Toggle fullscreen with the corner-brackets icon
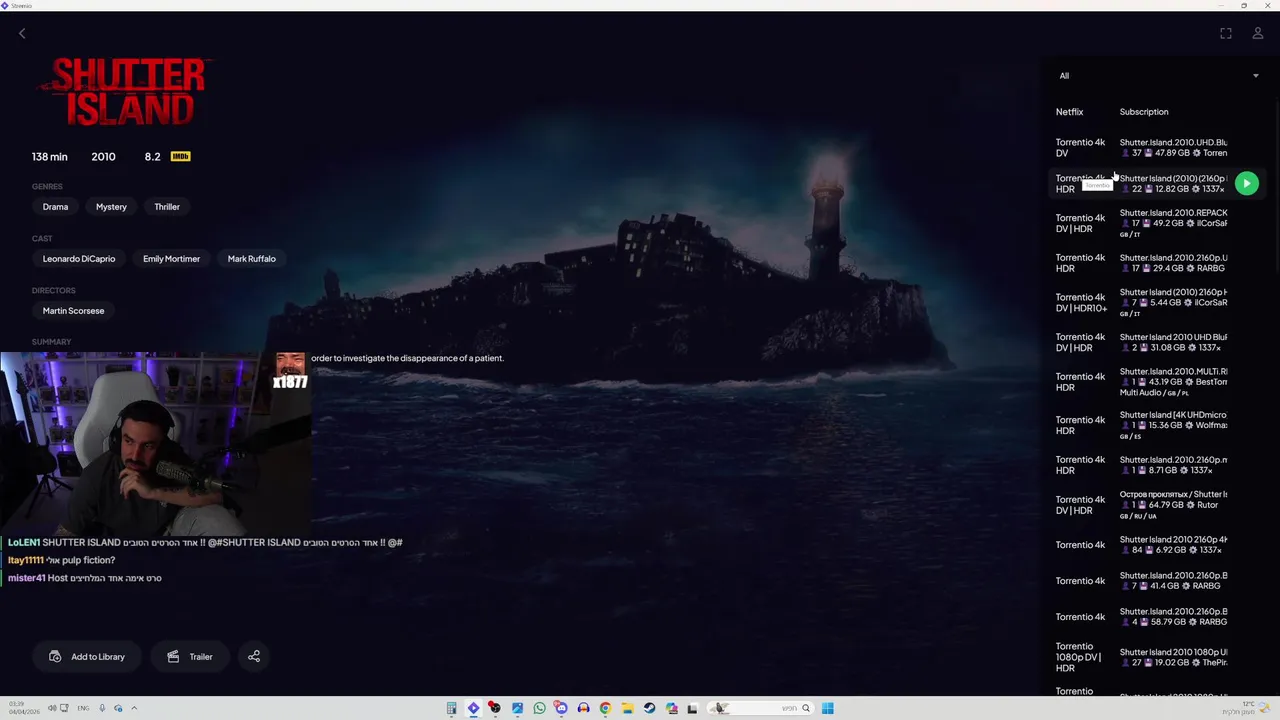Image resolution: width=1280 pixels, height=720 pixels. click(x=1226, y=33)
